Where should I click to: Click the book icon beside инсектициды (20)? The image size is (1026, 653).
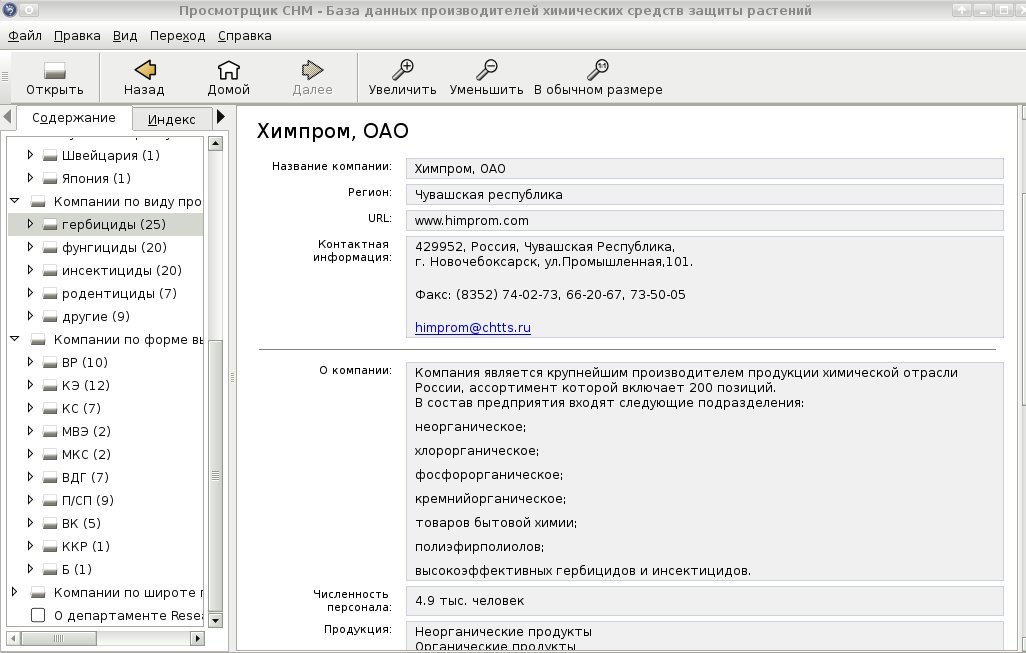click(x=50, y=270)
